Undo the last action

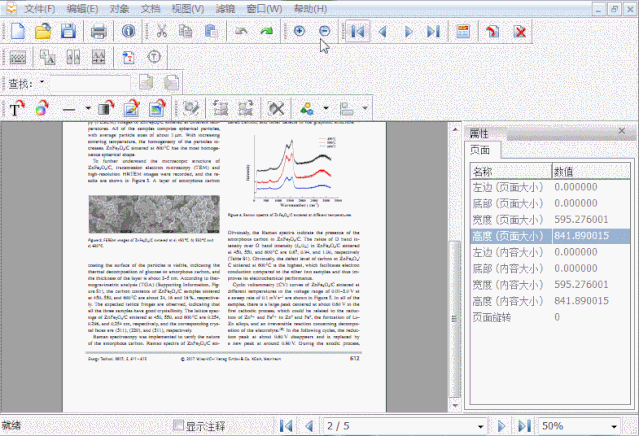[241, 31]
